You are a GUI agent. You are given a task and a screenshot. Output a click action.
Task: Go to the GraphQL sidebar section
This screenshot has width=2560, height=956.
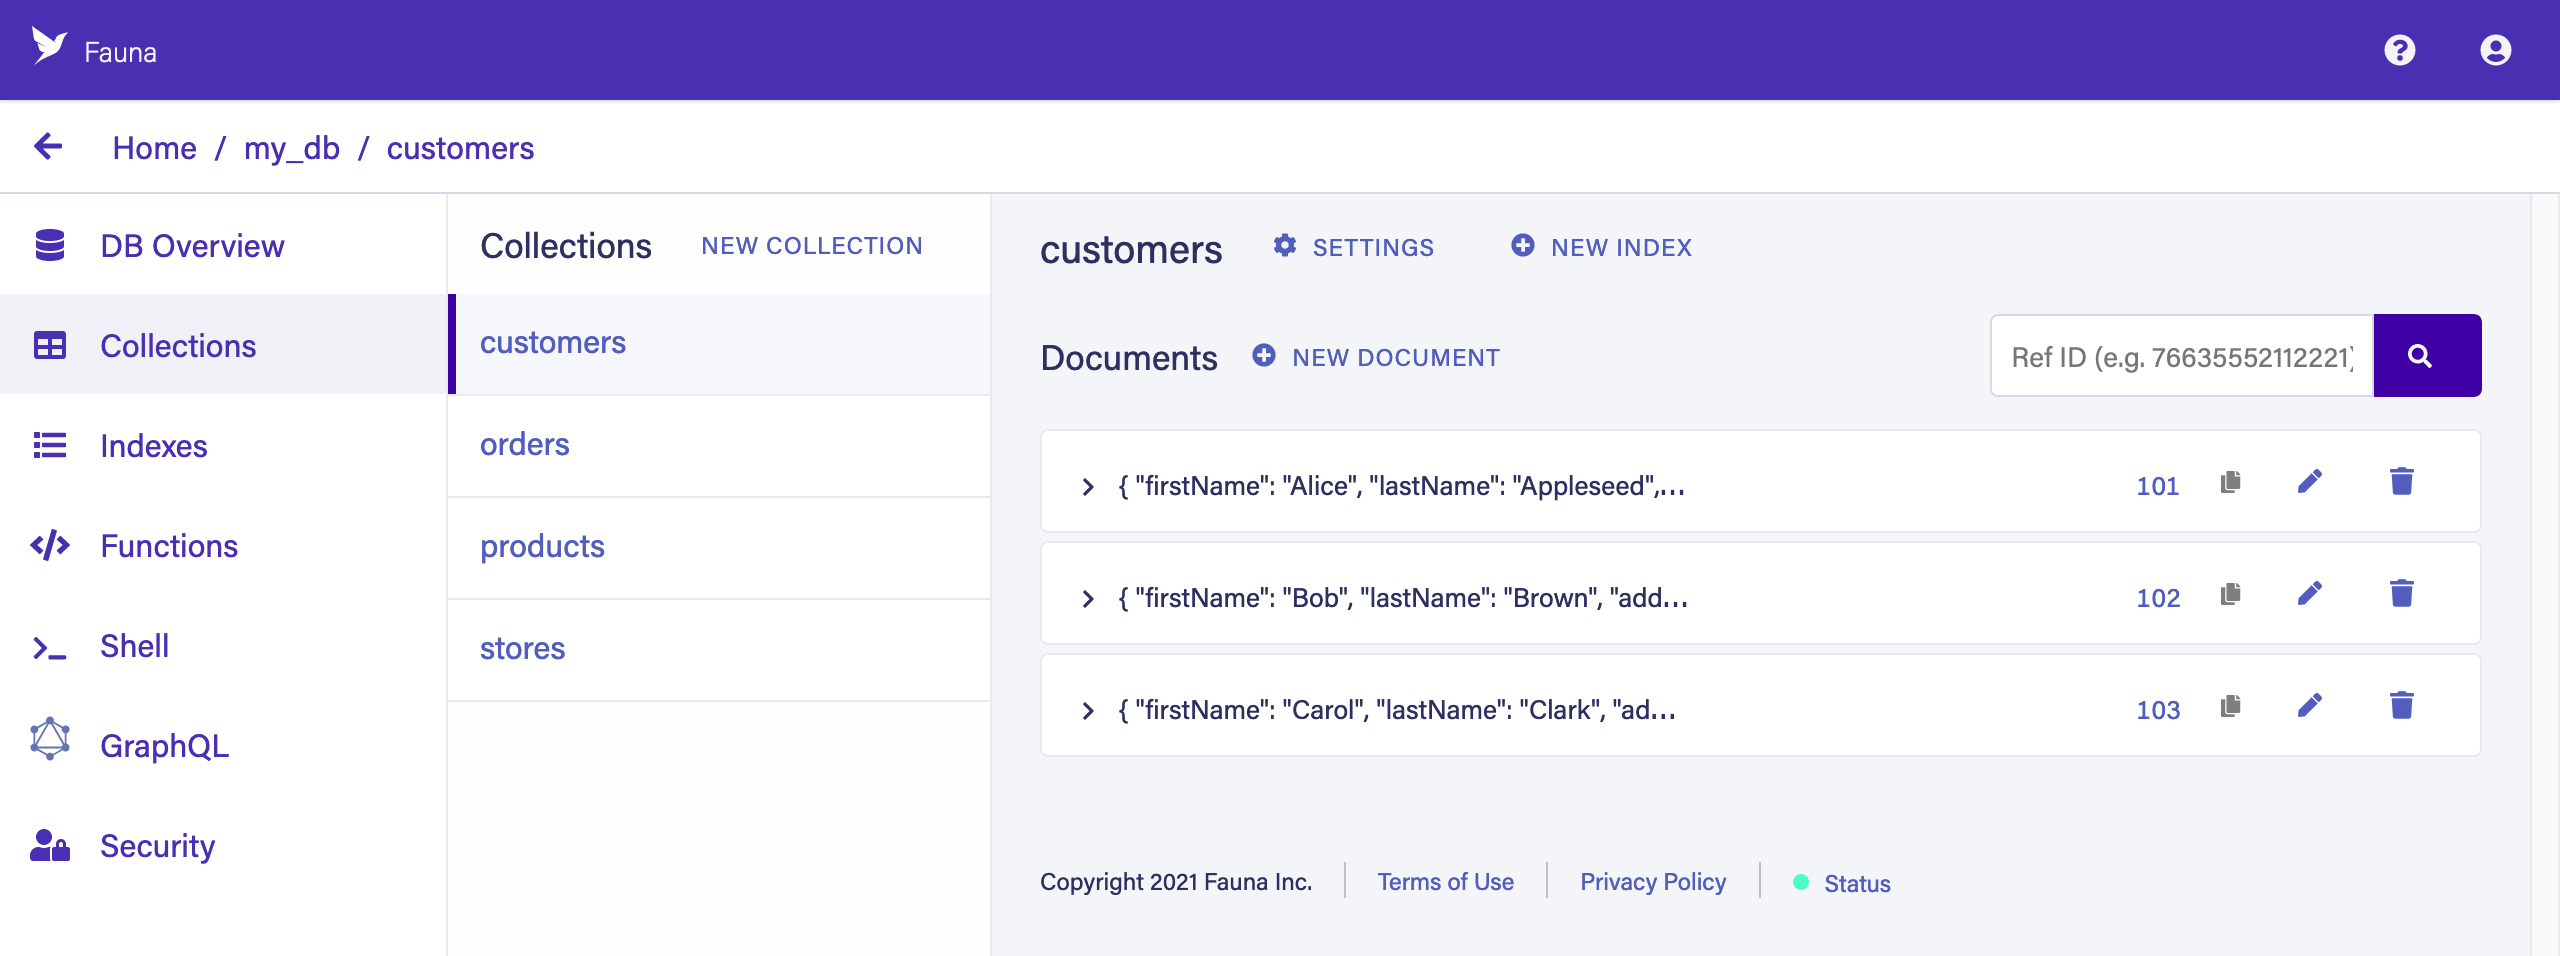coord(164,746)
